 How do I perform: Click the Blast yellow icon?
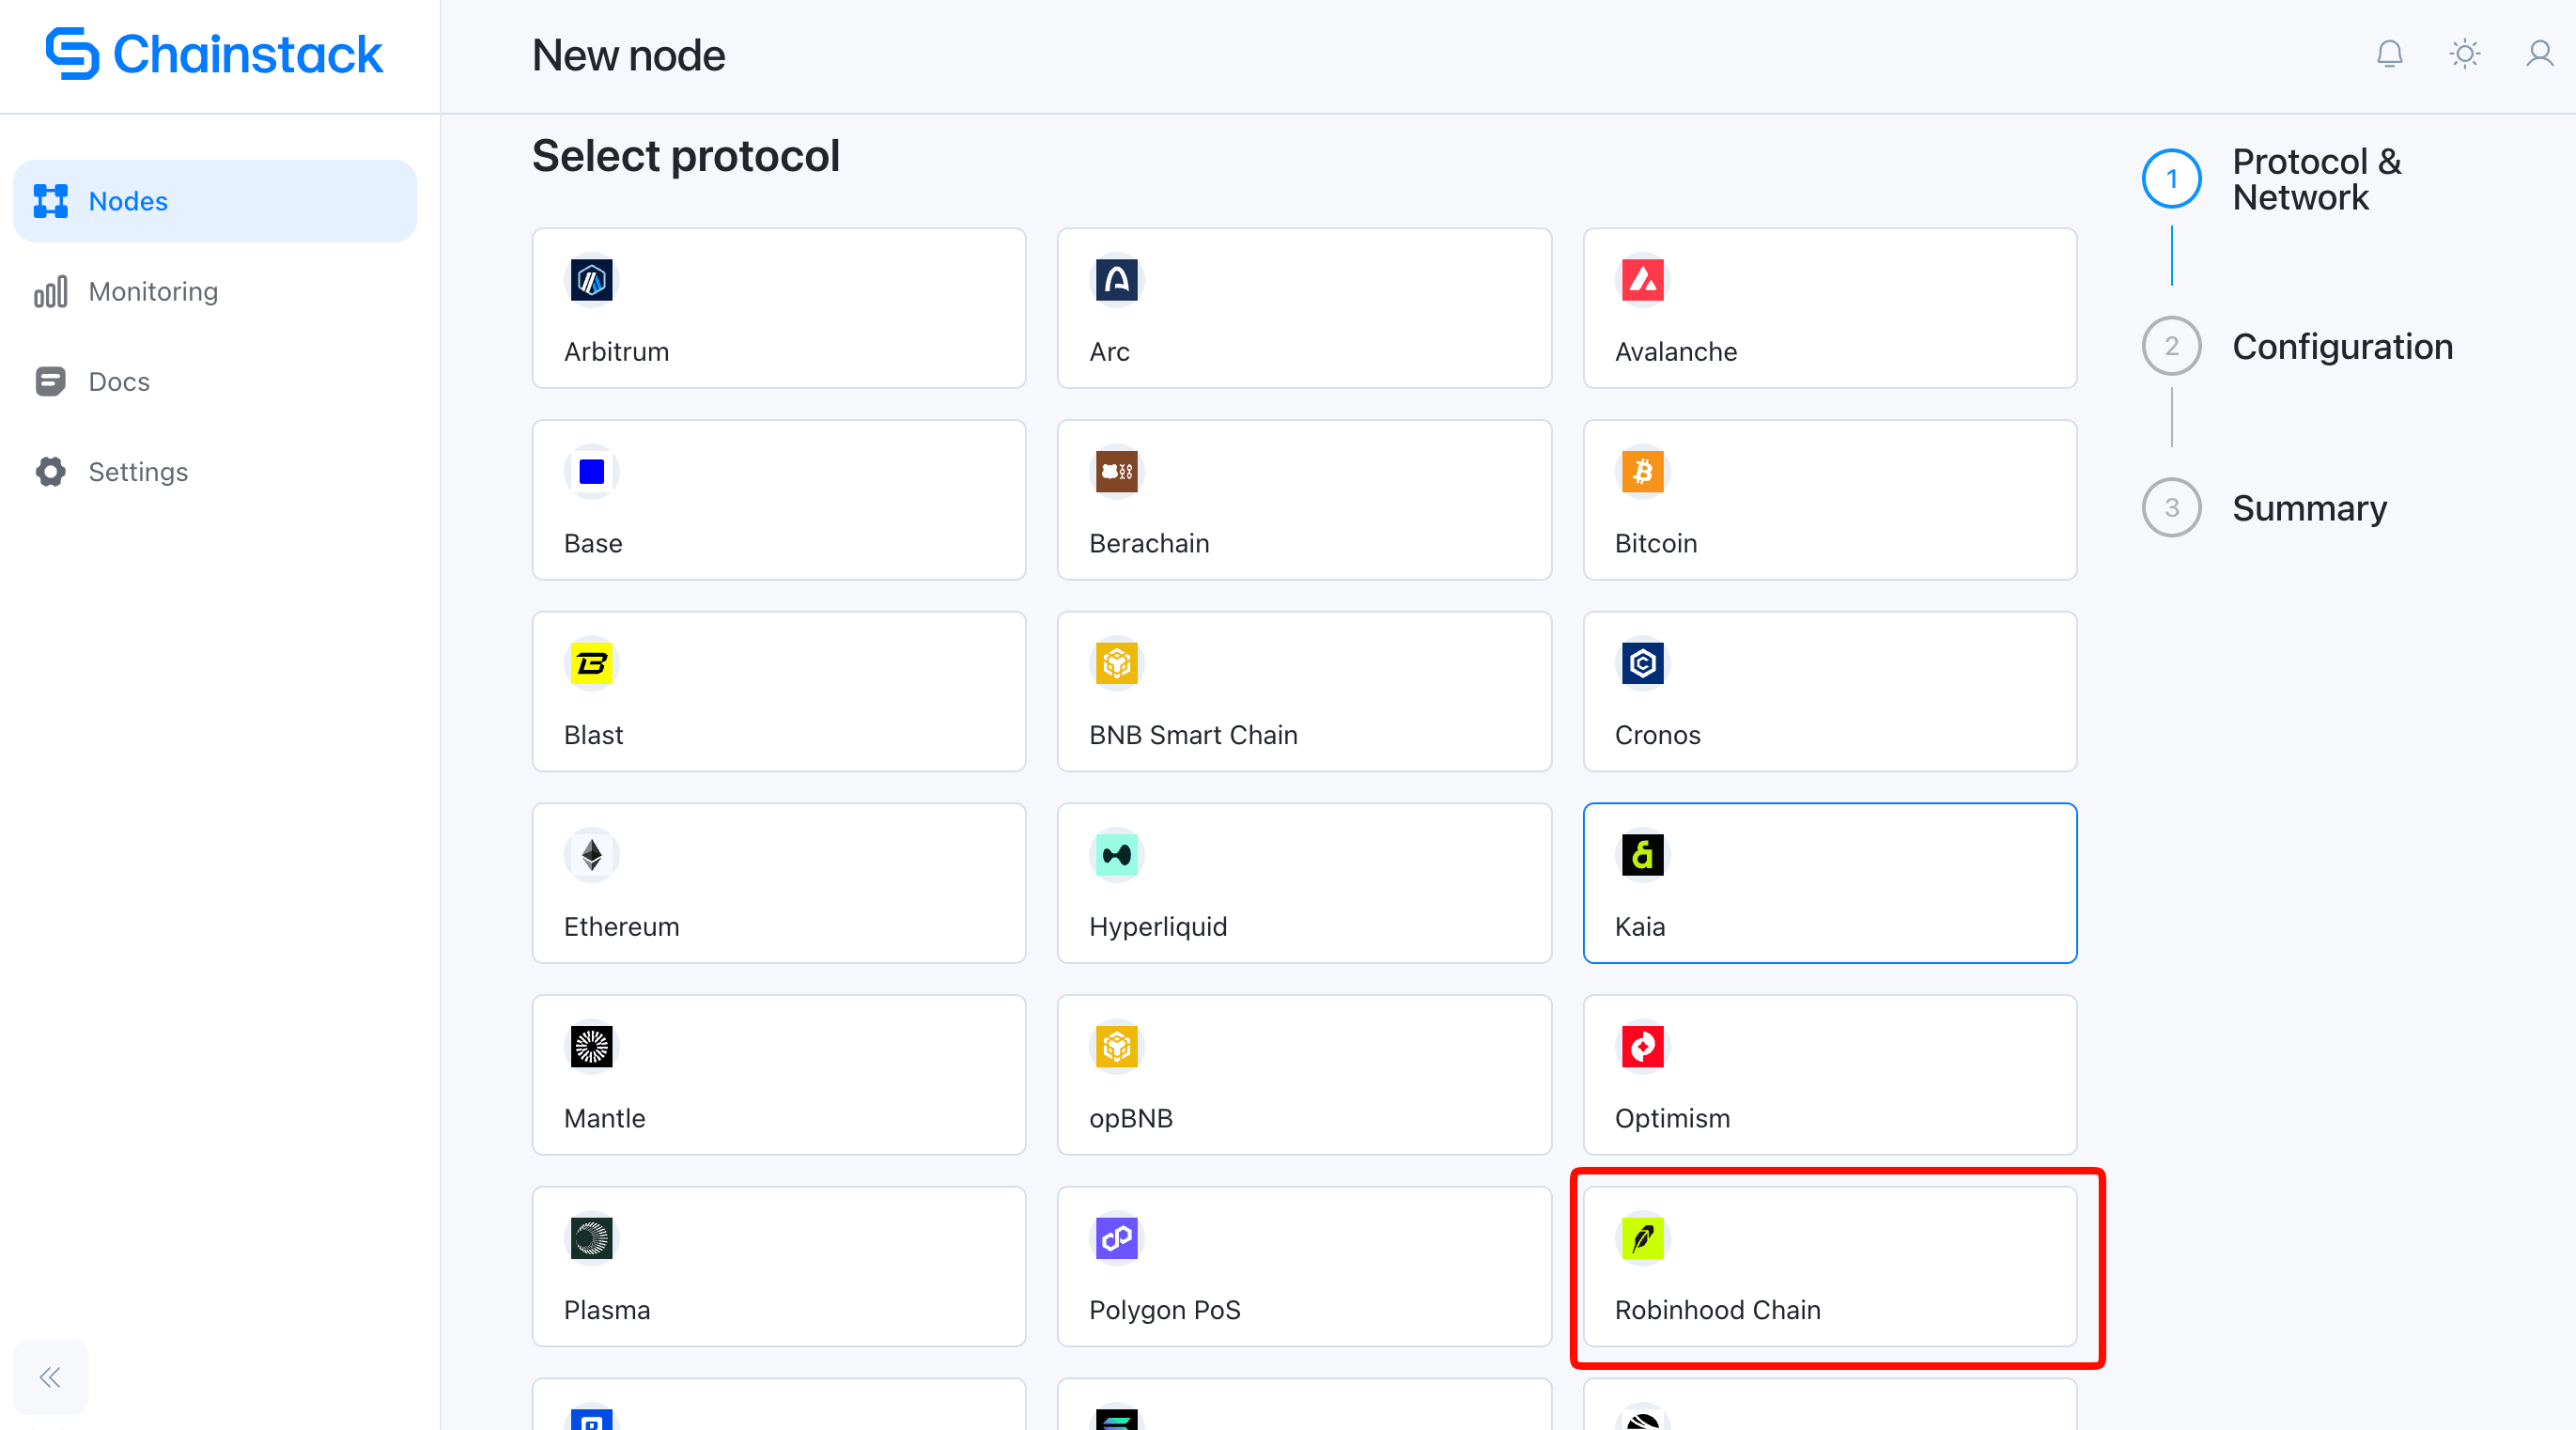591,663
